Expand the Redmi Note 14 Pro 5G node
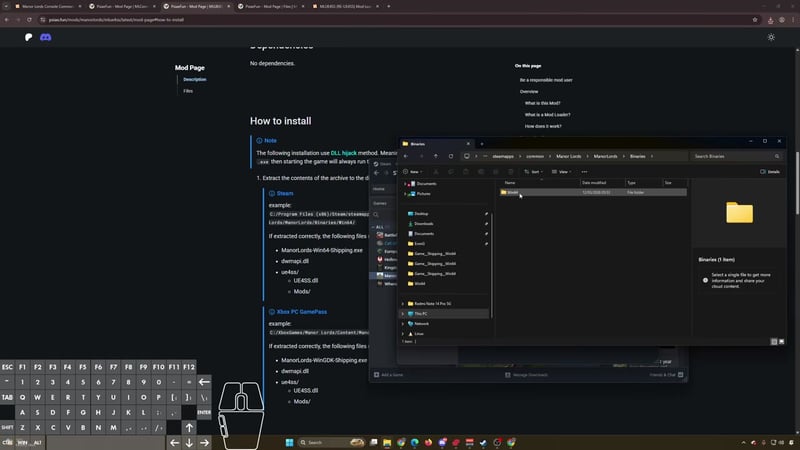 (403, 304)
